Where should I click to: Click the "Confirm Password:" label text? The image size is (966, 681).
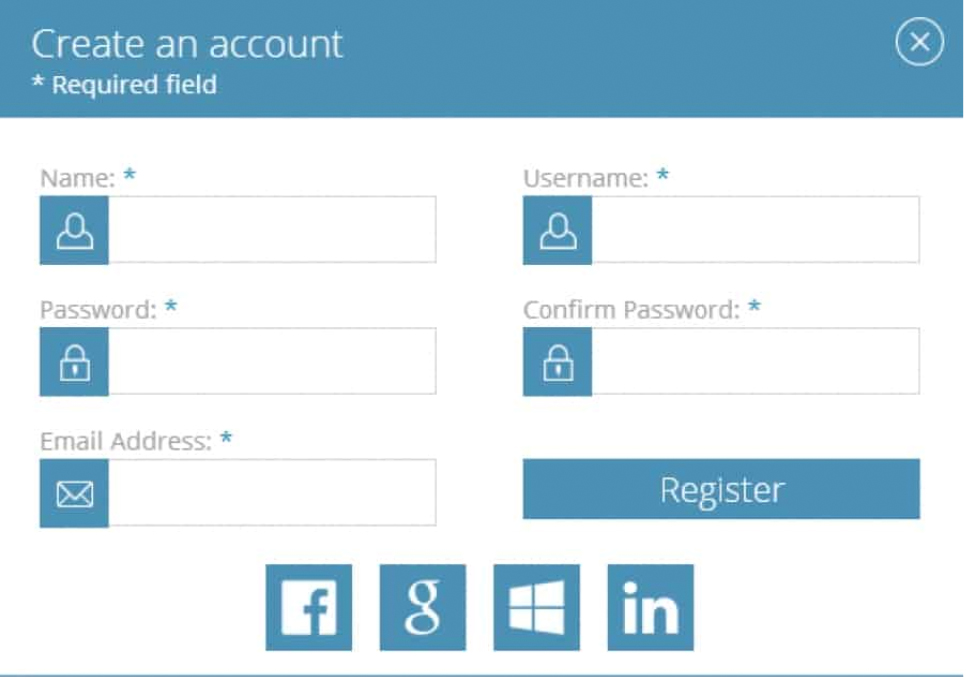631,309
